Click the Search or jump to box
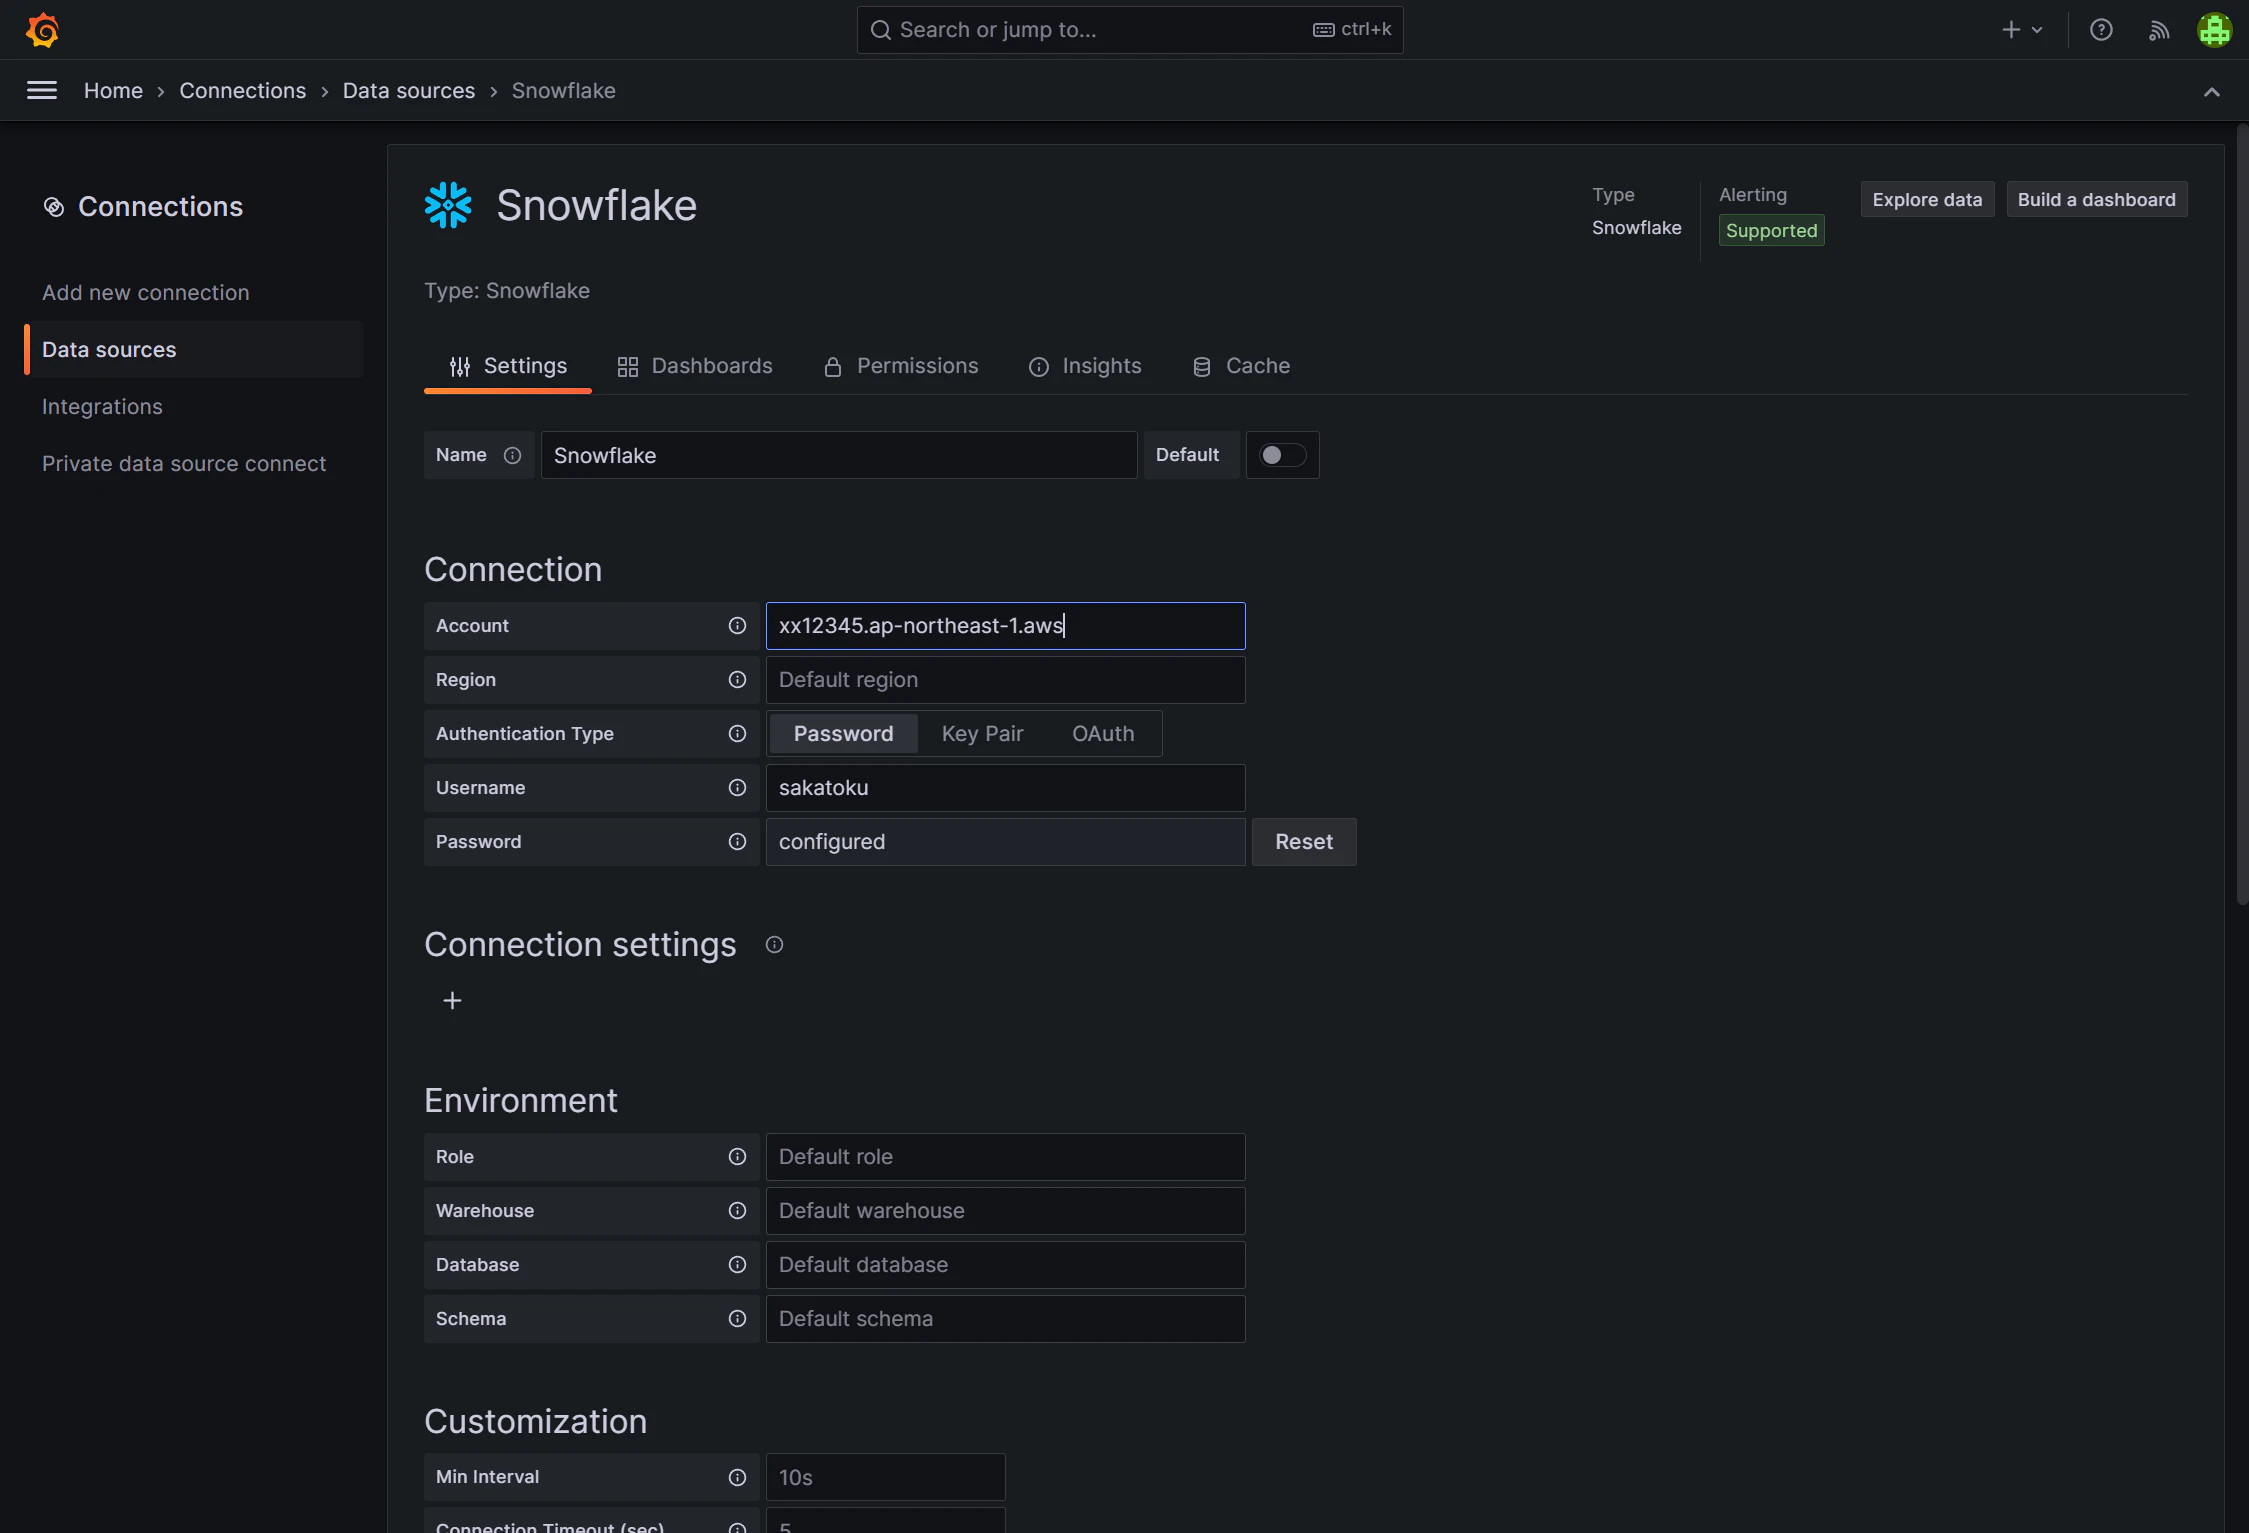This screenshot has width=2249, height=1533. pos(1130,30)
